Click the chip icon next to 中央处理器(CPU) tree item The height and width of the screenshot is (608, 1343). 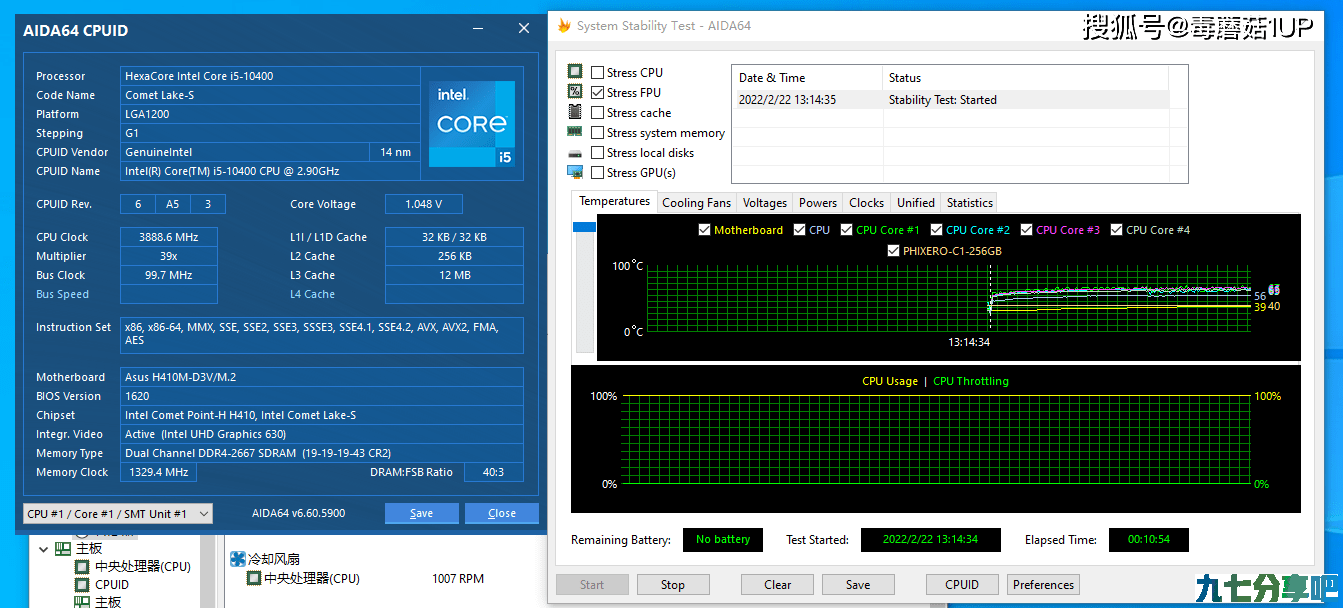point(84,567)
